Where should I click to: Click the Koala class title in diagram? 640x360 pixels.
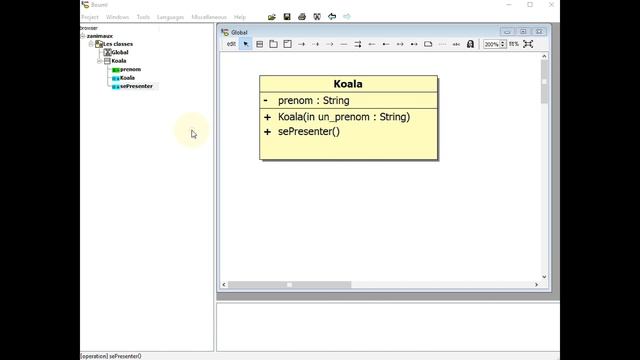point(348,84)
